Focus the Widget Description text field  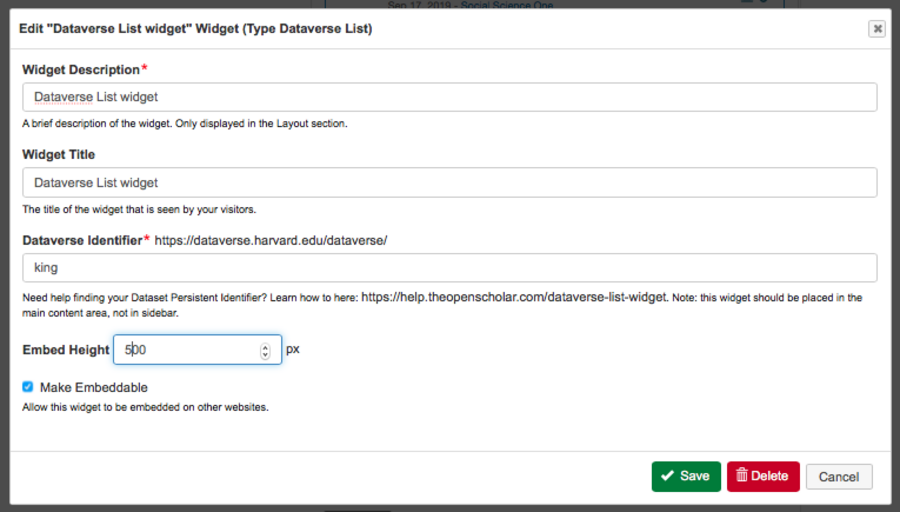tap(449, 97)
